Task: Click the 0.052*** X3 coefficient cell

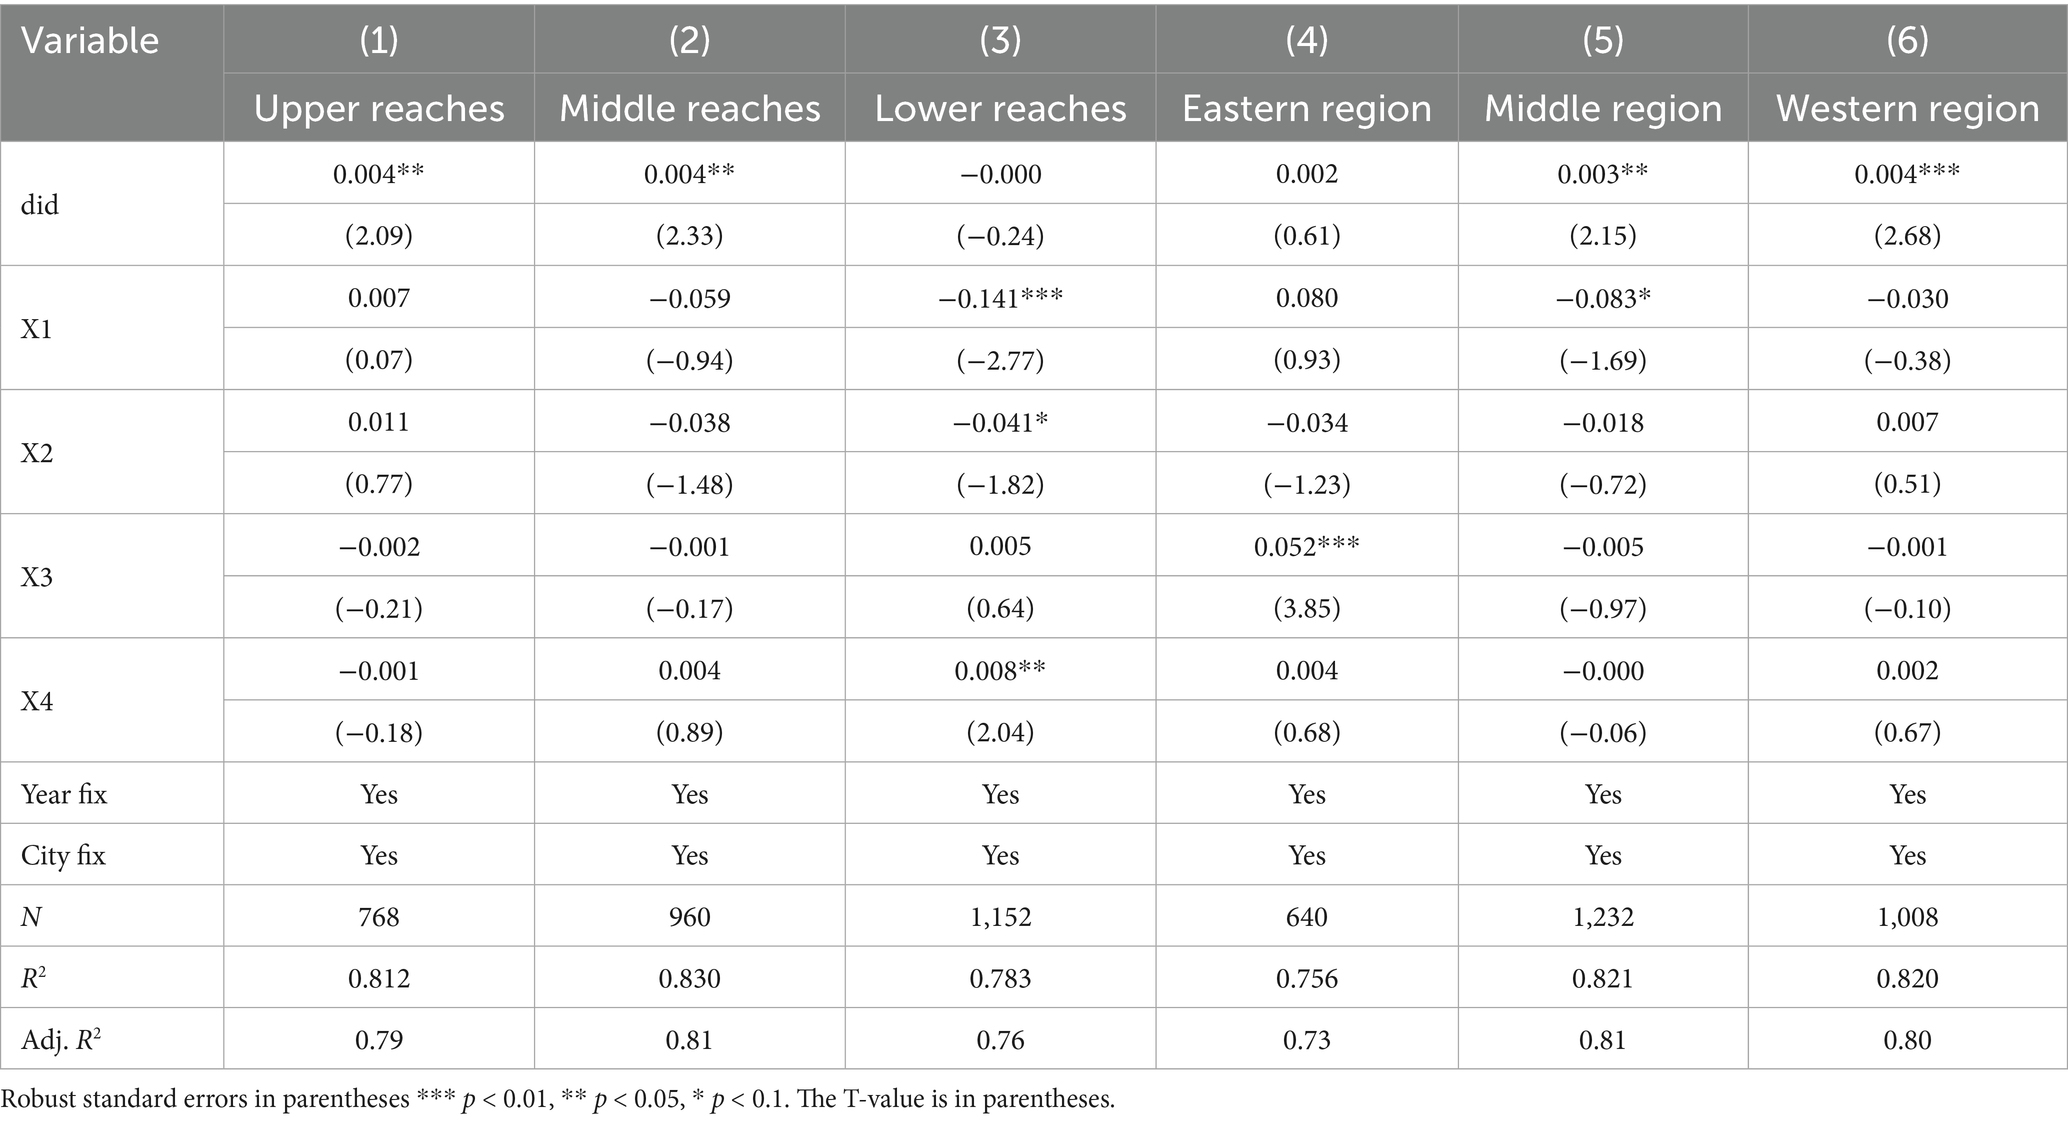Action: click(1306, 546)
